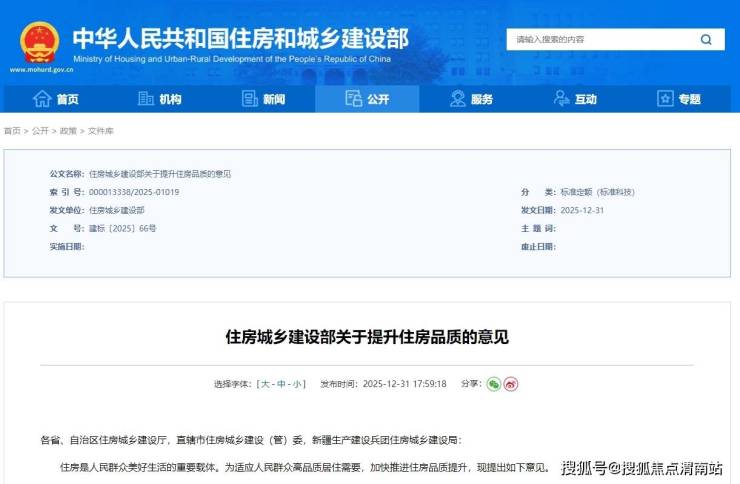The height and width of the screenshot is (484, 740).
Task: Go to 政策 in breadcrumb
Action: (68, 131)
